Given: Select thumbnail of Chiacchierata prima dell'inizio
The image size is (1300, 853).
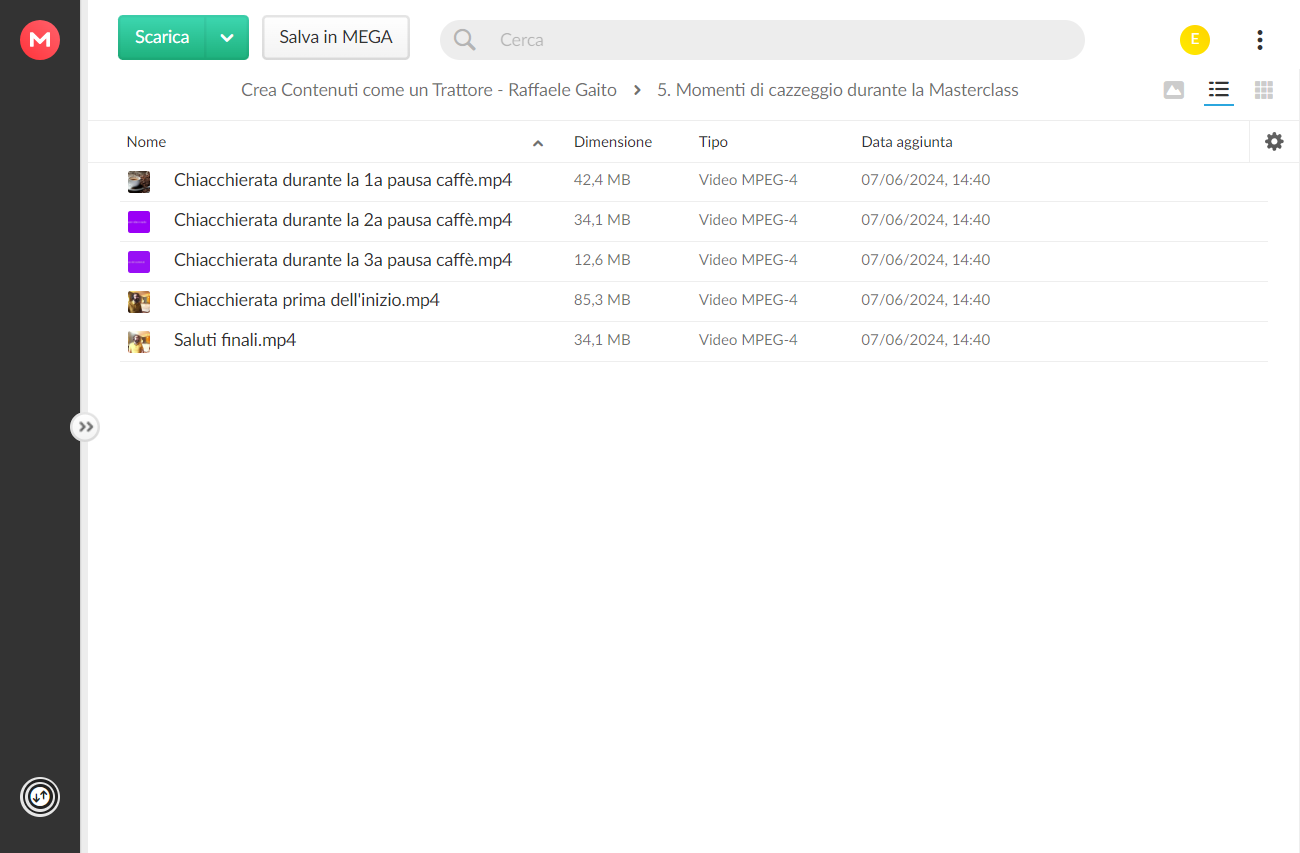Looking at the screenshot, I should coord(139,301).
